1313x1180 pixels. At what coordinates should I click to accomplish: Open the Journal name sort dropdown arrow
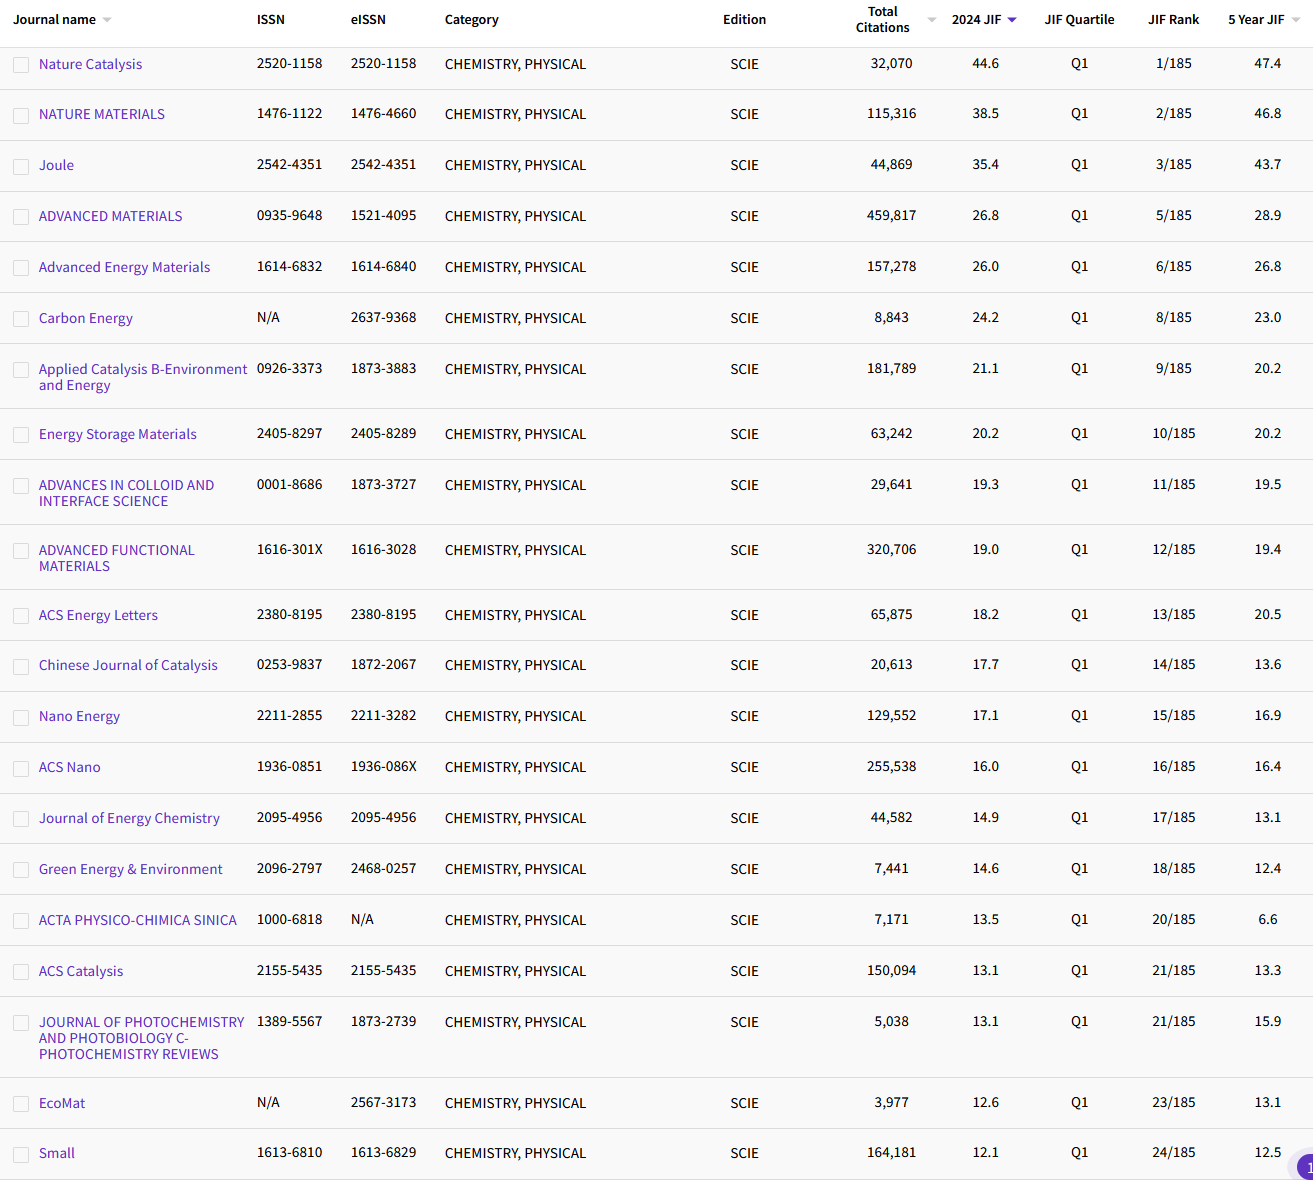[x=109, y=18]
